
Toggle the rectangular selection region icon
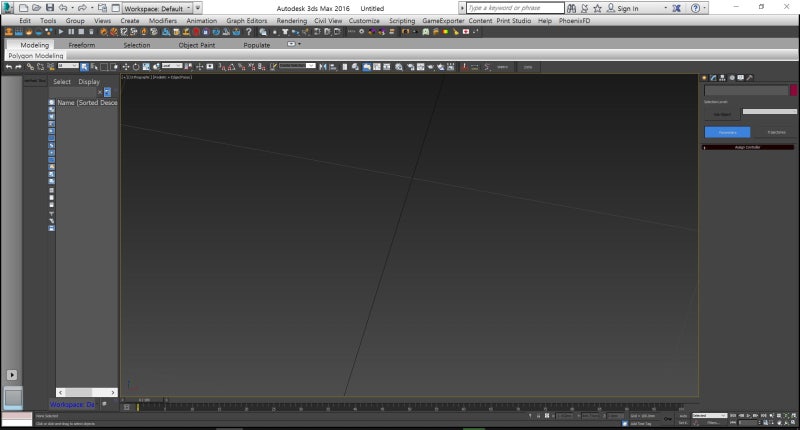pos(104,67)
